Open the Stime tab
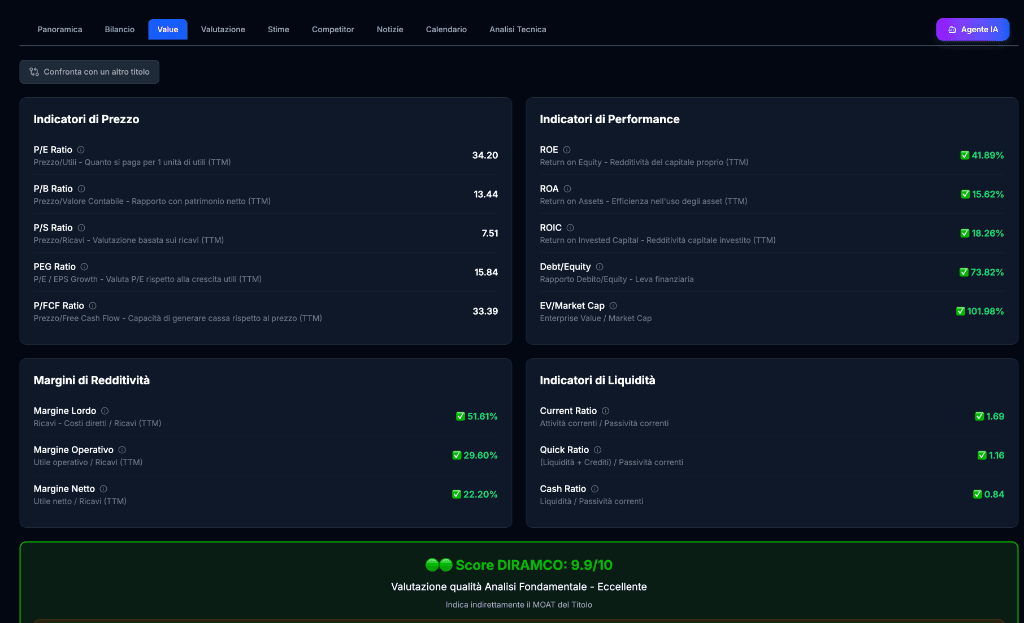The width and height of the screenshot is (1024, 623). 278,29
